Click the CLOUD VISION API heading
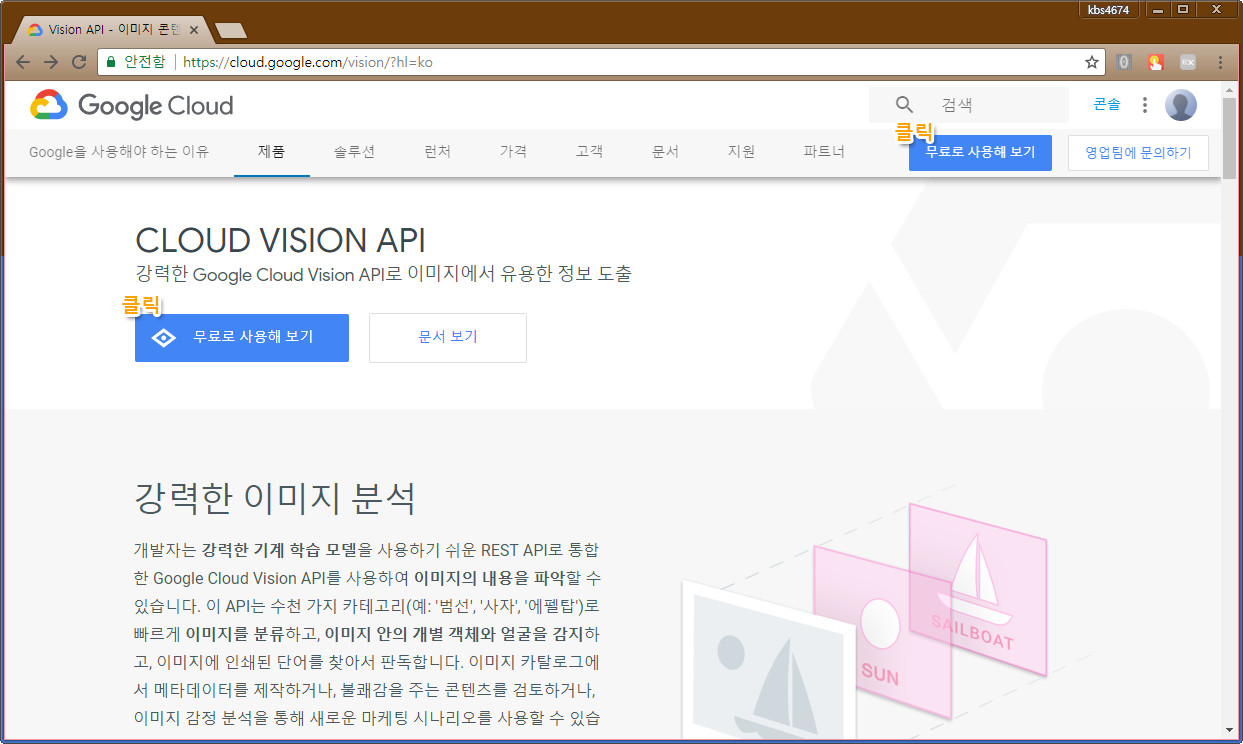1243x744 pixels. 280,240
